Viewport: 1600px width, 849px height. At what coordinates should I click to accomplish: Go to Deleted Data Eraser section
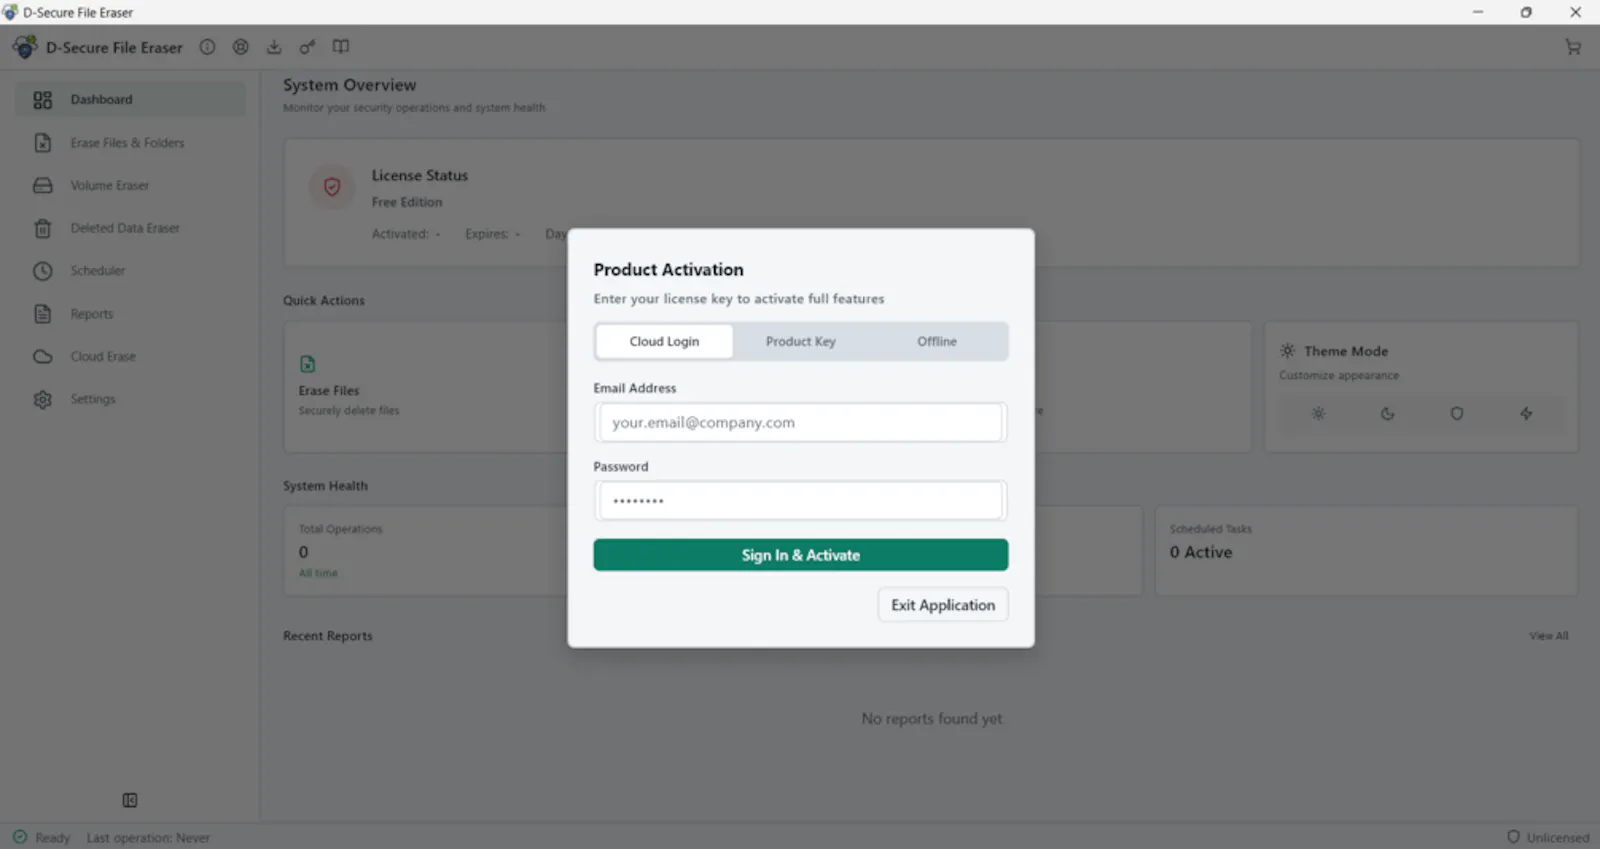(x=131, y=228)
